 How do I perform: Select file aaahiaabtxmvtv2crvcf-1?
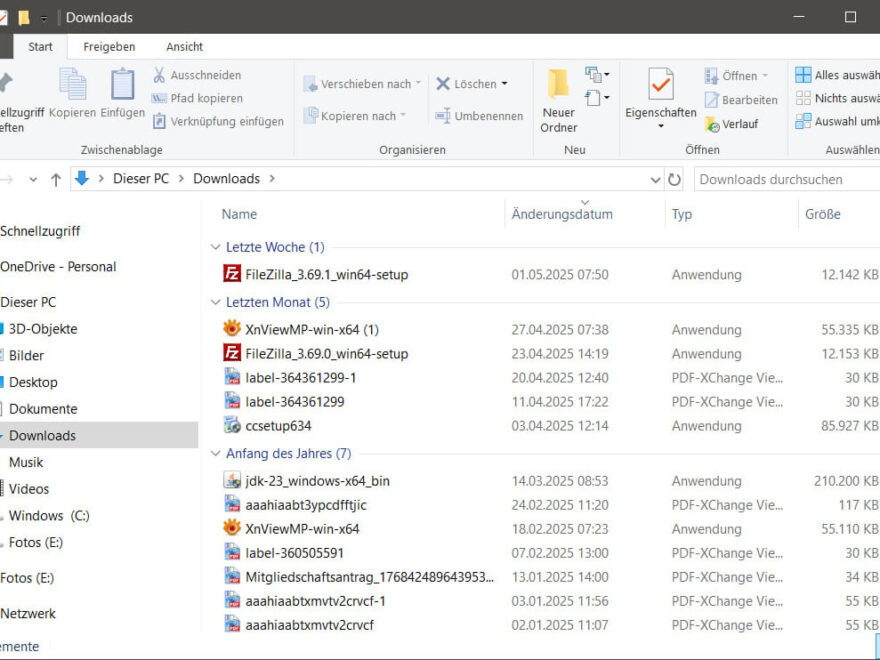coord(315,601)
